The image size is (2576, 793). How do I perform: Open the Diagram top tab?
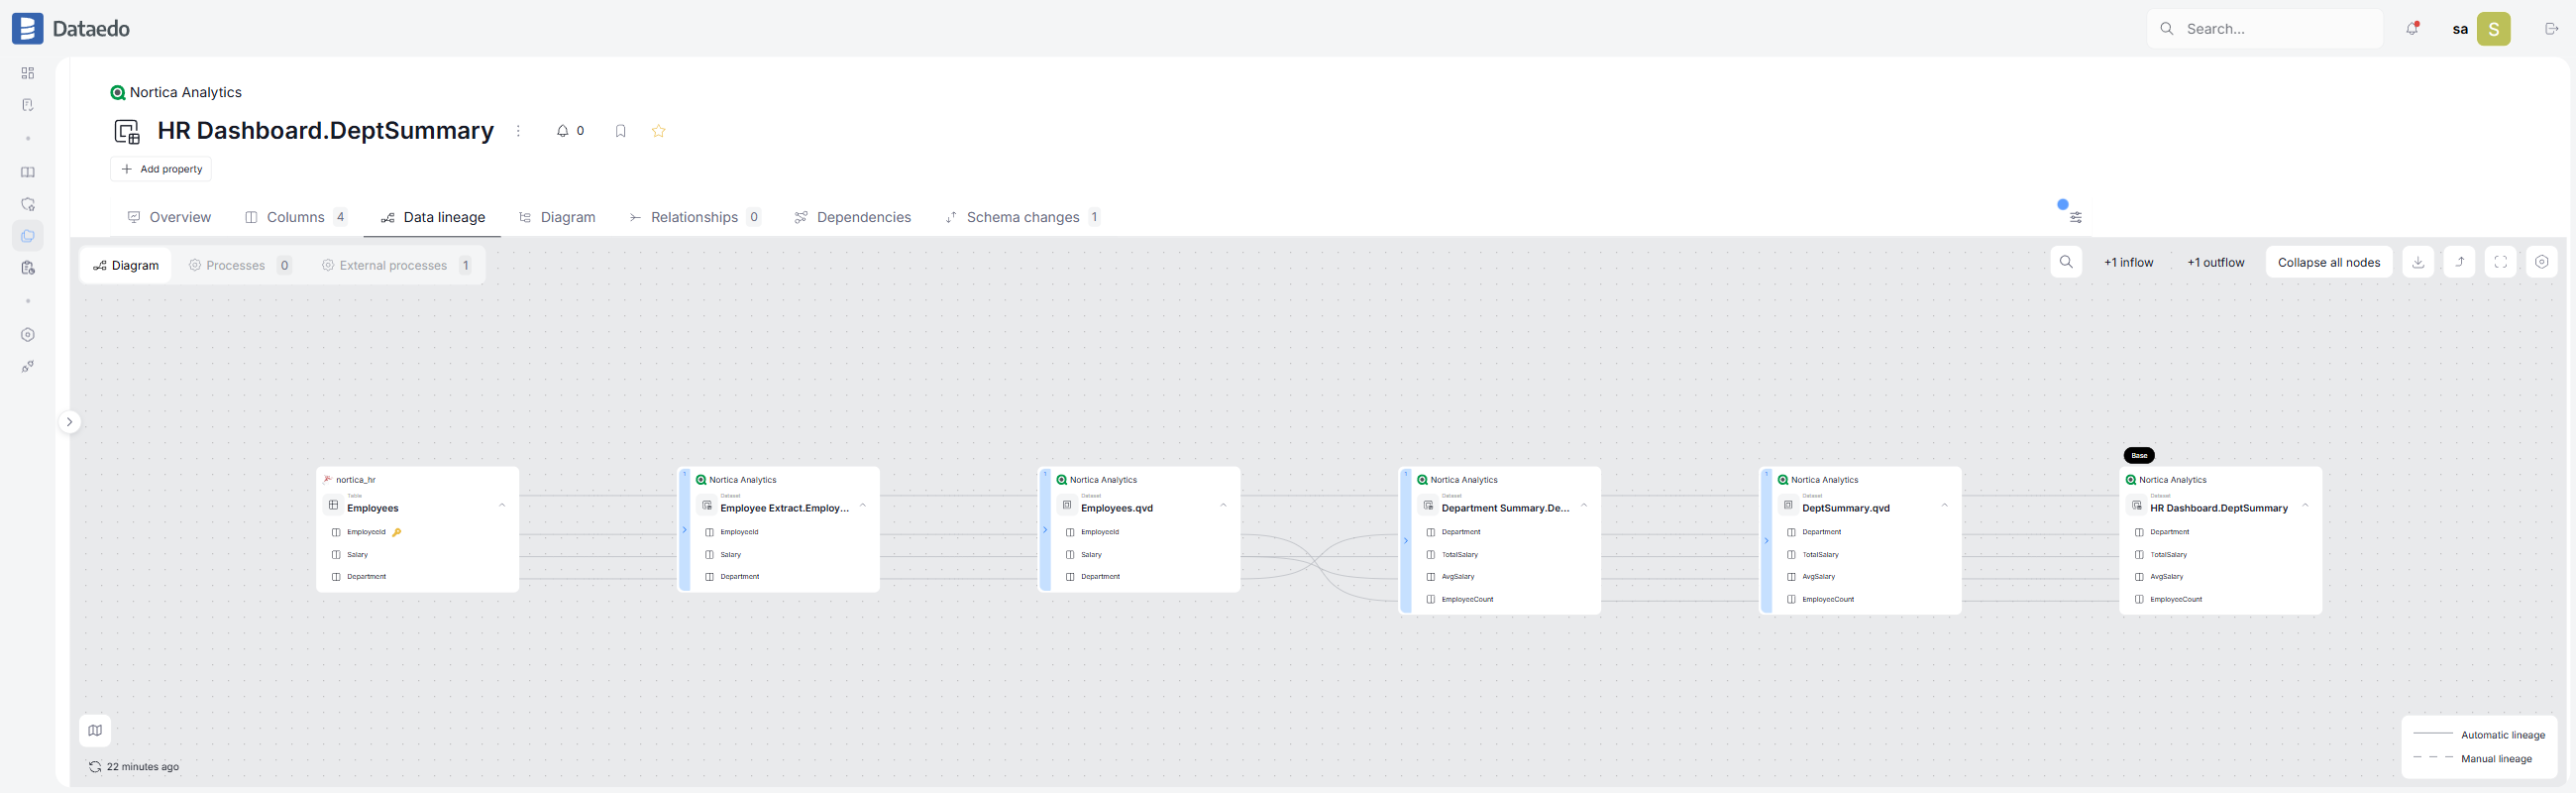coord(557,217)
